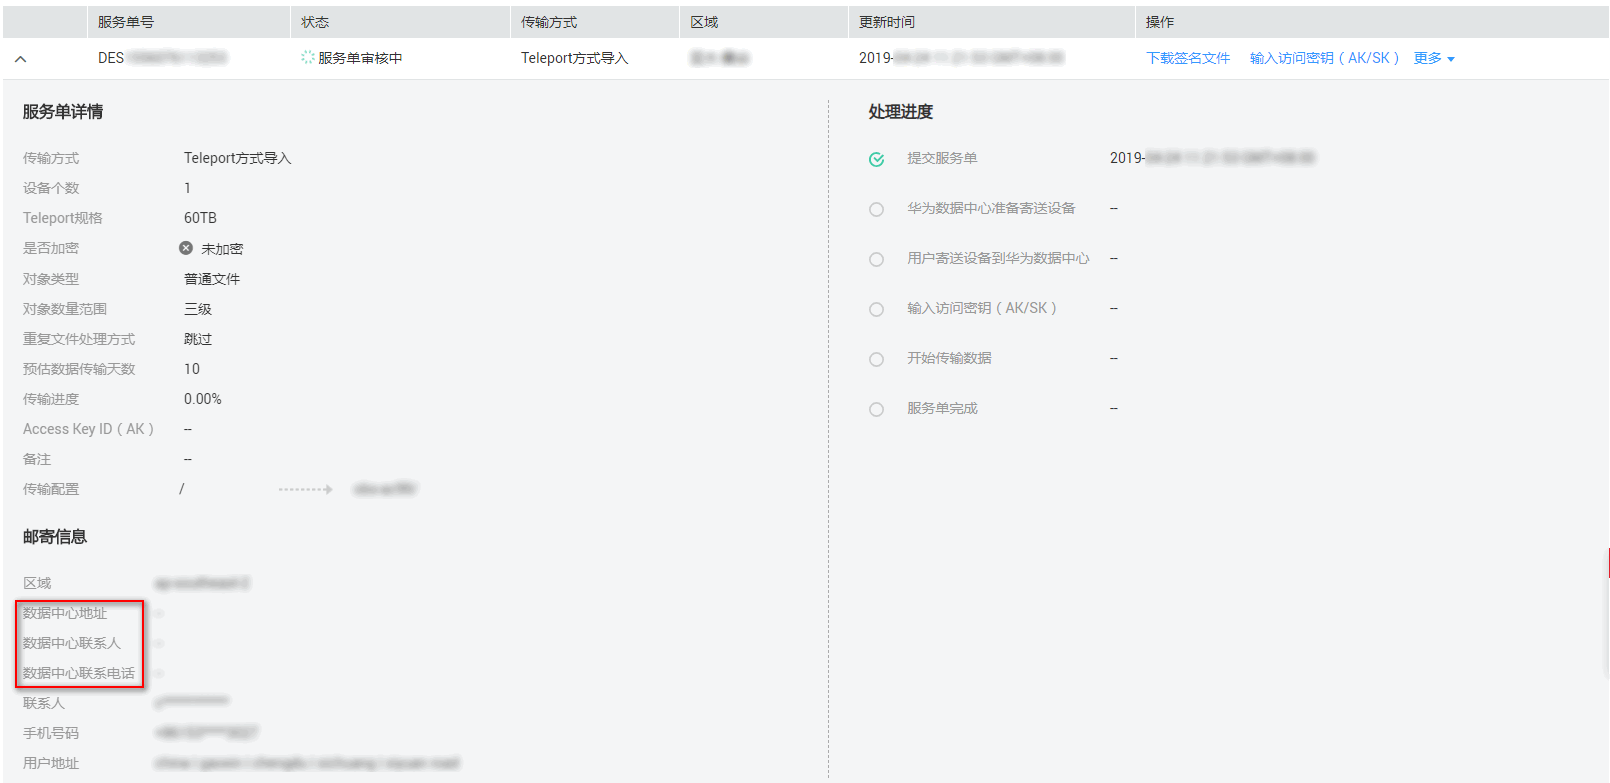Click the 服务单详情 heading
Screen dimensions: 1610x783
click(63, 112)
